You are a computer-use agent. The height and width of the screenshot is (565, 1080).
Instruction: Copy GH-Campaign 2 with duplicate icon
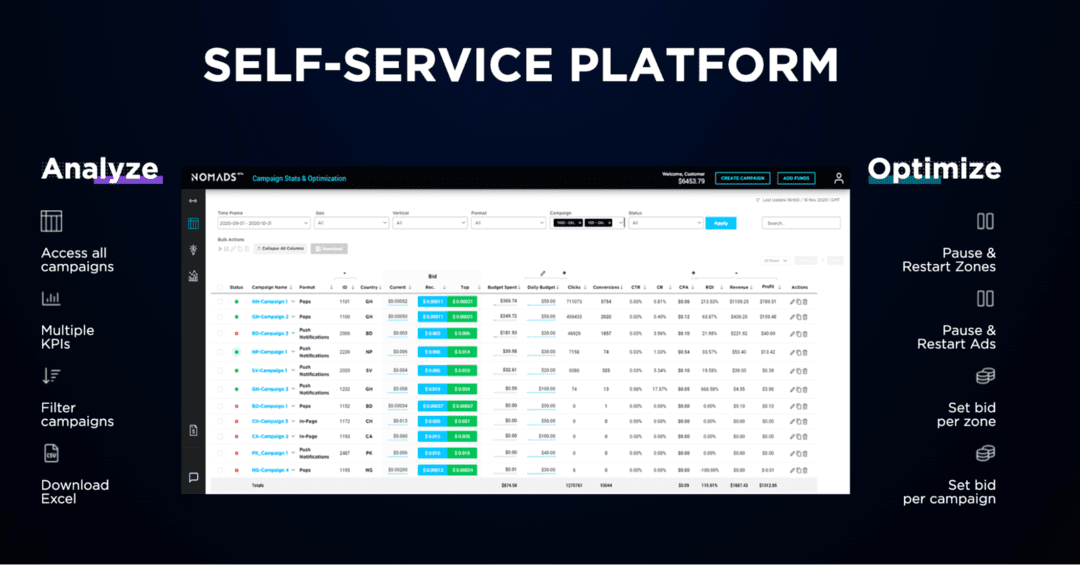click(x=798, y=317)
